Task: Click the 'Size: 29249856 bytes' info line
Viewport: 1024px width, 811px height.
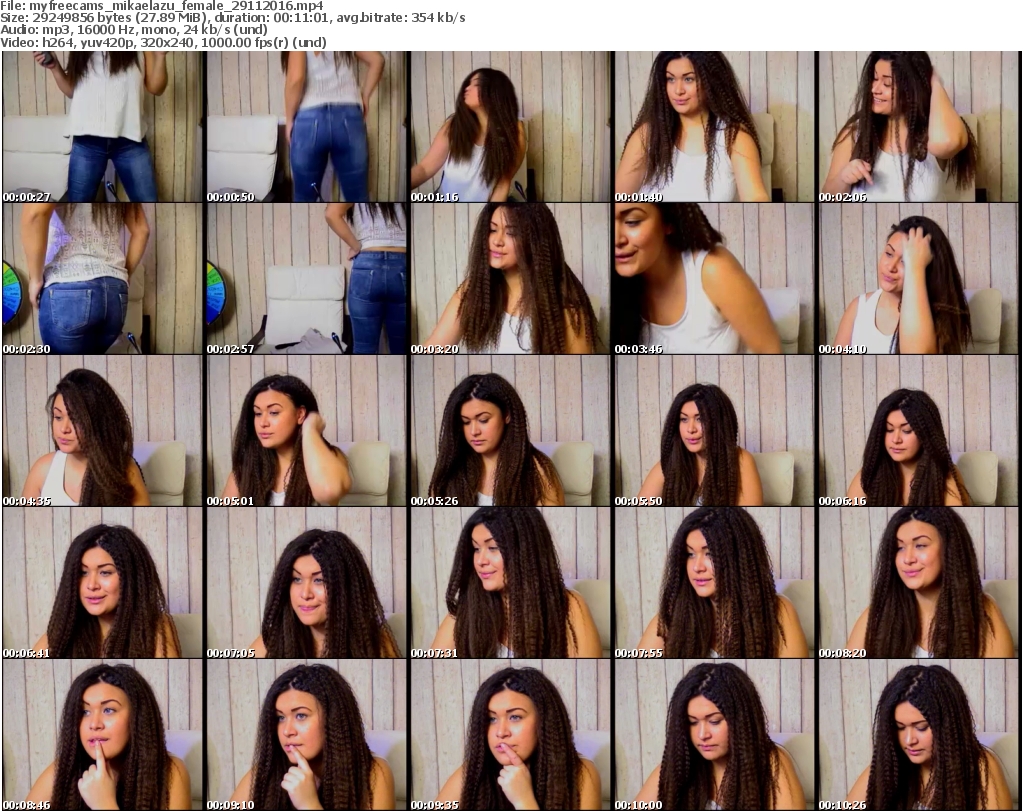Action: pos(232,18)
